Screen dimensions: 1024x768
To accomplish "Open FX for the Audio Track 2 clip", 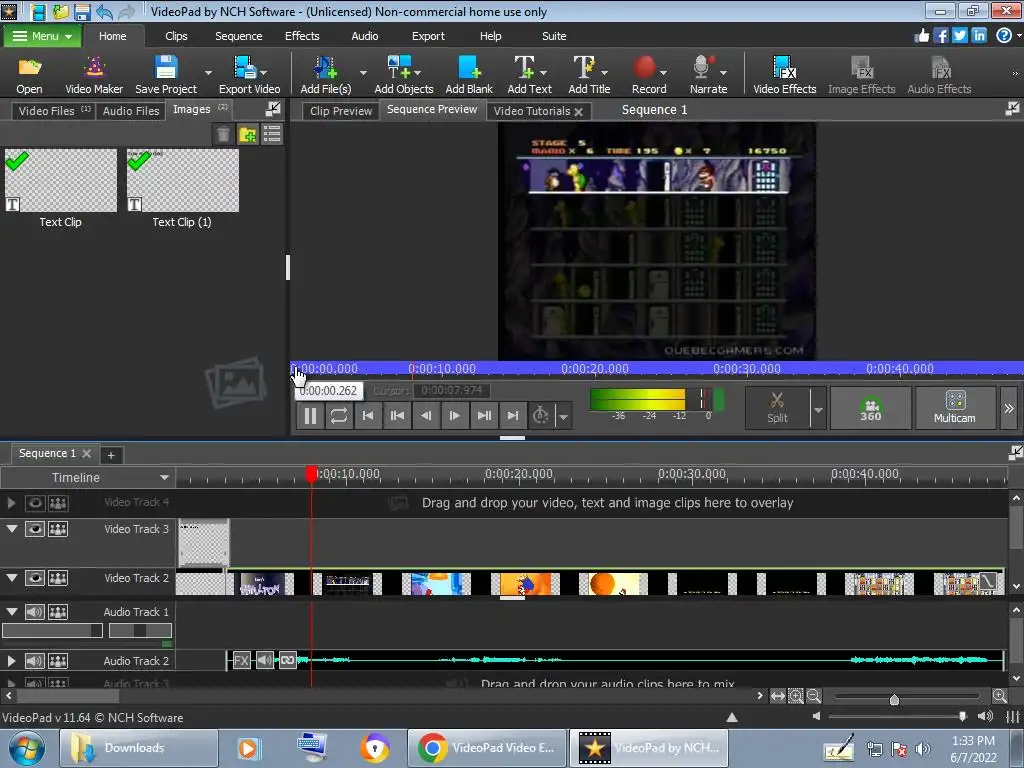I will [x=241, y=660].
